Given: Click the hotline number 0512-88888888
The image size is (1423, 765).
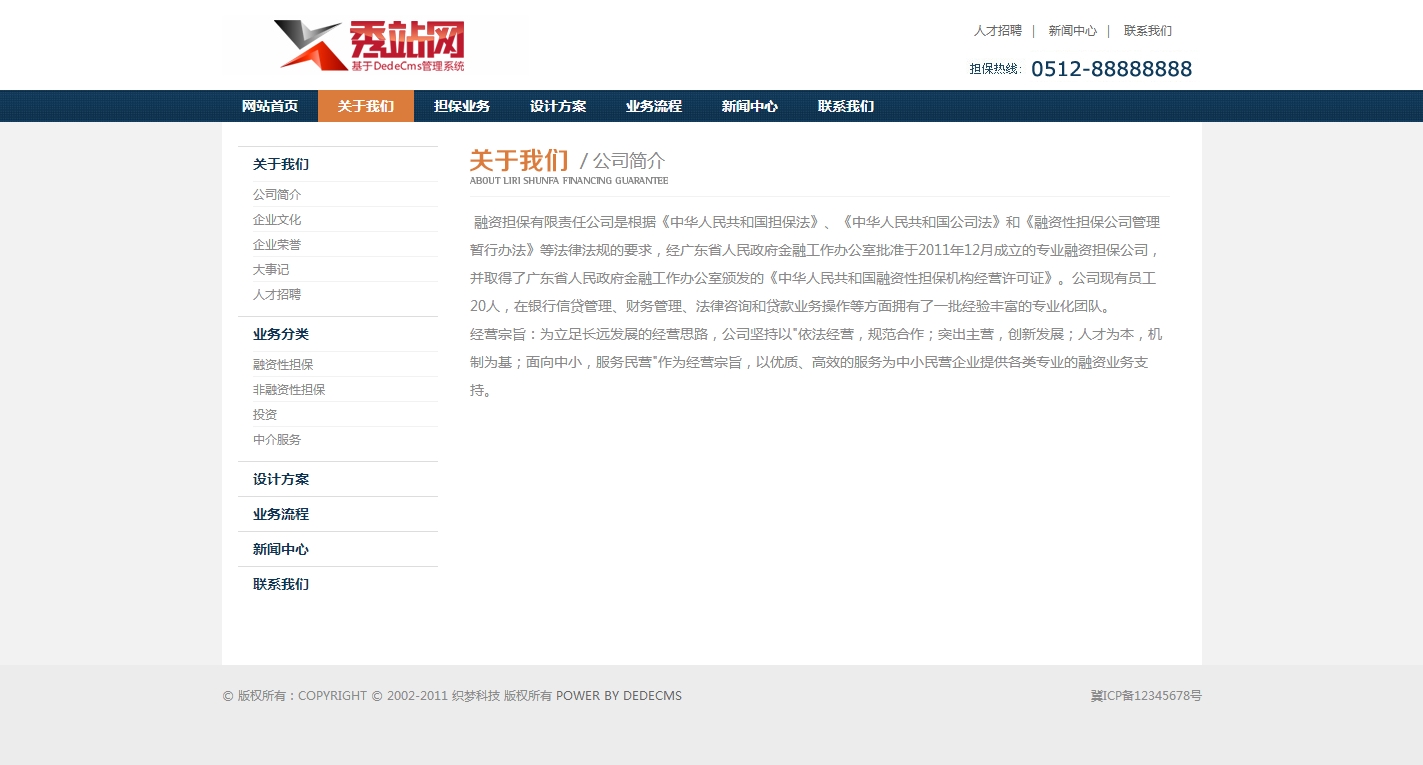Looking at the screenshot, I should pyautogui.click(x=1111, y=69).
